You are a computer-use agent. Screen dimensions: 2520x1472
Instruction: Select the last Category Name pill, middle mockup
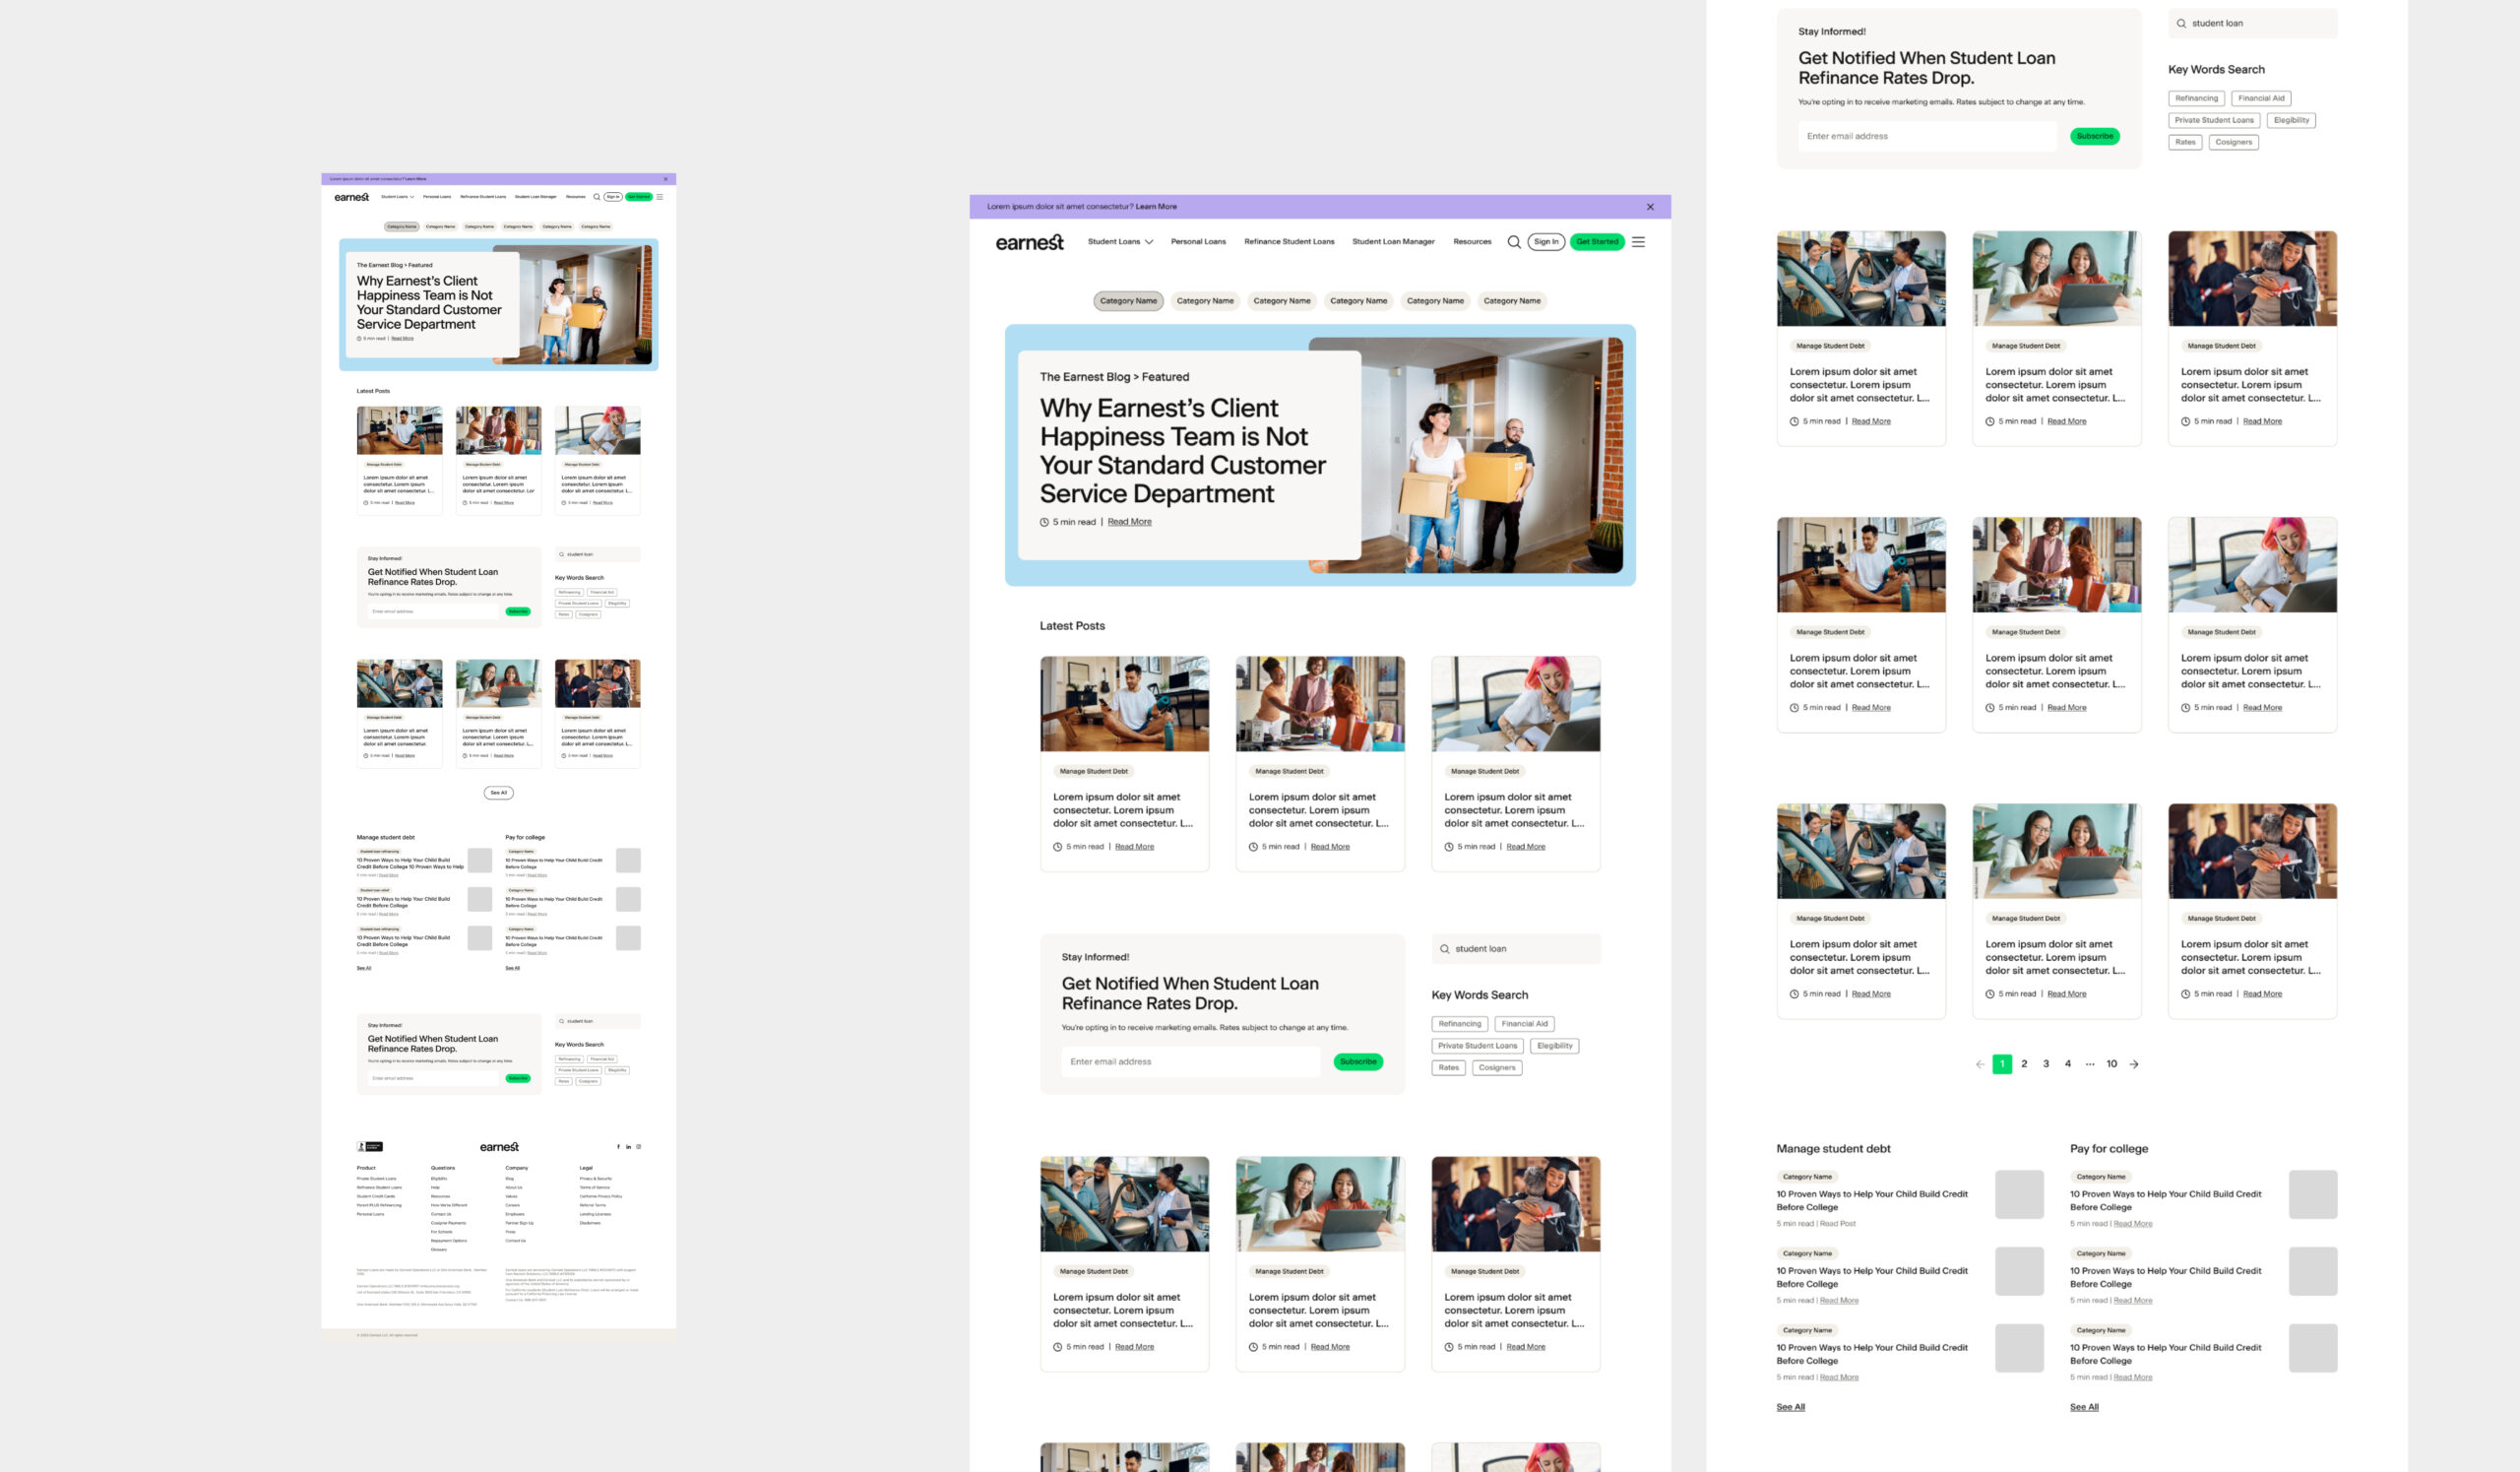click(x=1512, y=301)
